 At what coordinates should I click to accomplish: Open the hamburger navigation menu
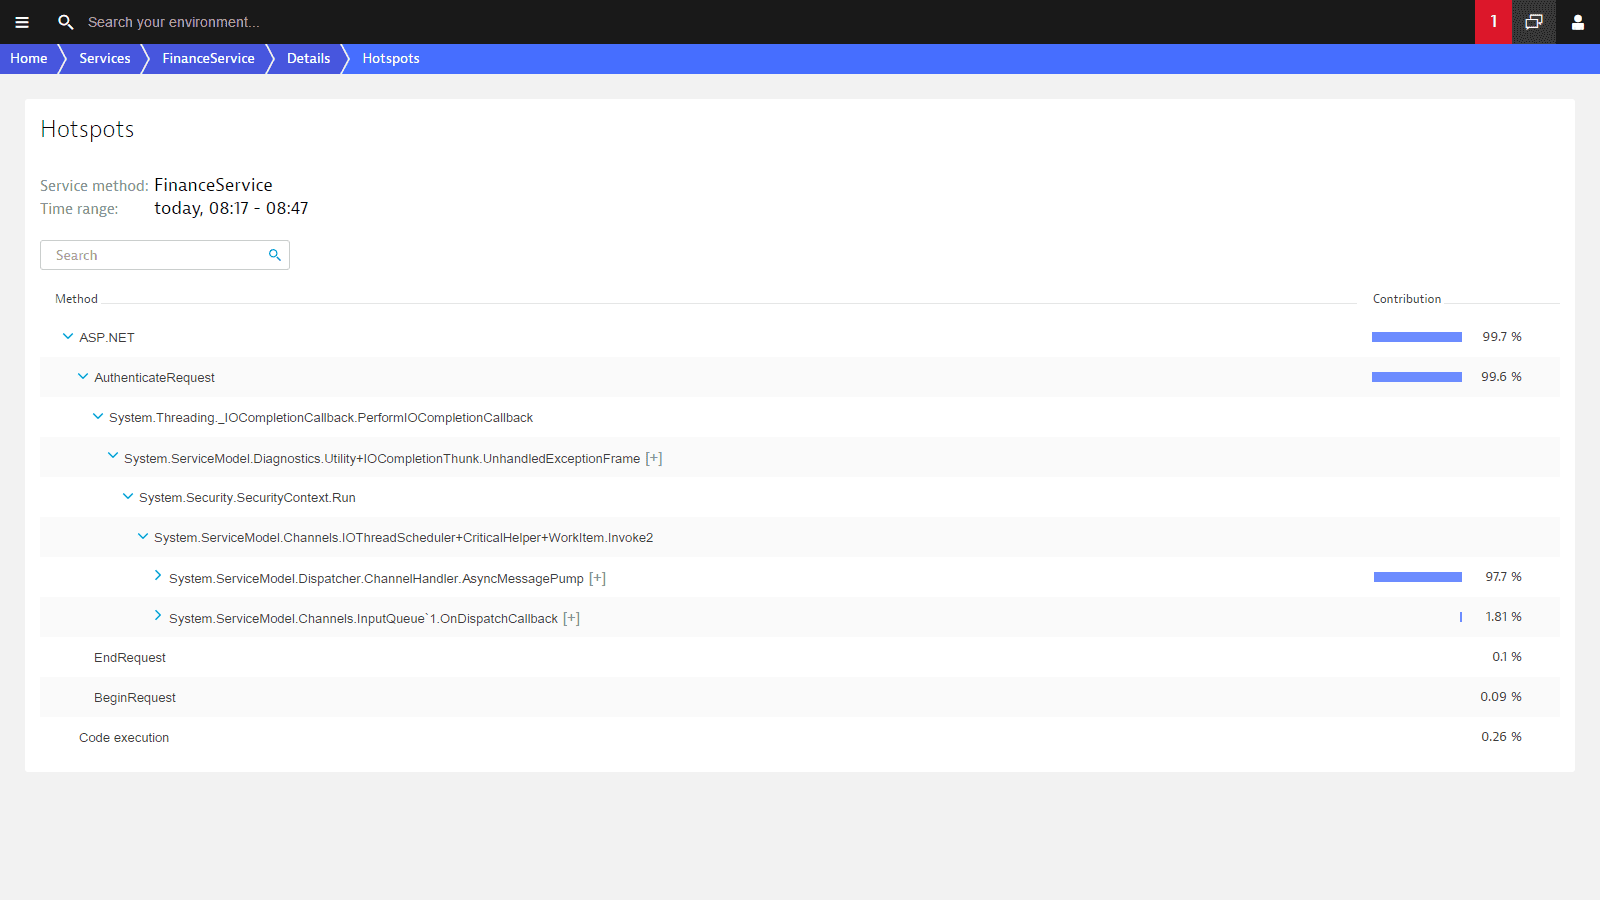pos(22,22)
